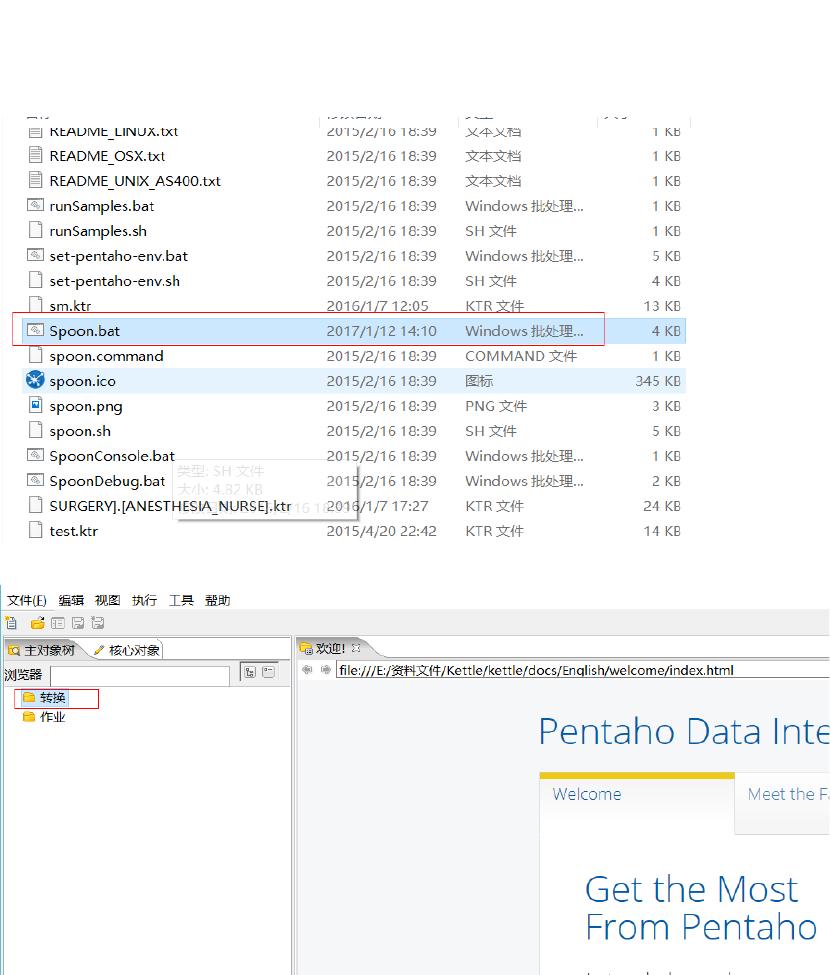Image resolution: width=831 pixels, height=975 pixels.
Task: Click the 345 KB size of spoon.ico
Action: tap(657, 381)
